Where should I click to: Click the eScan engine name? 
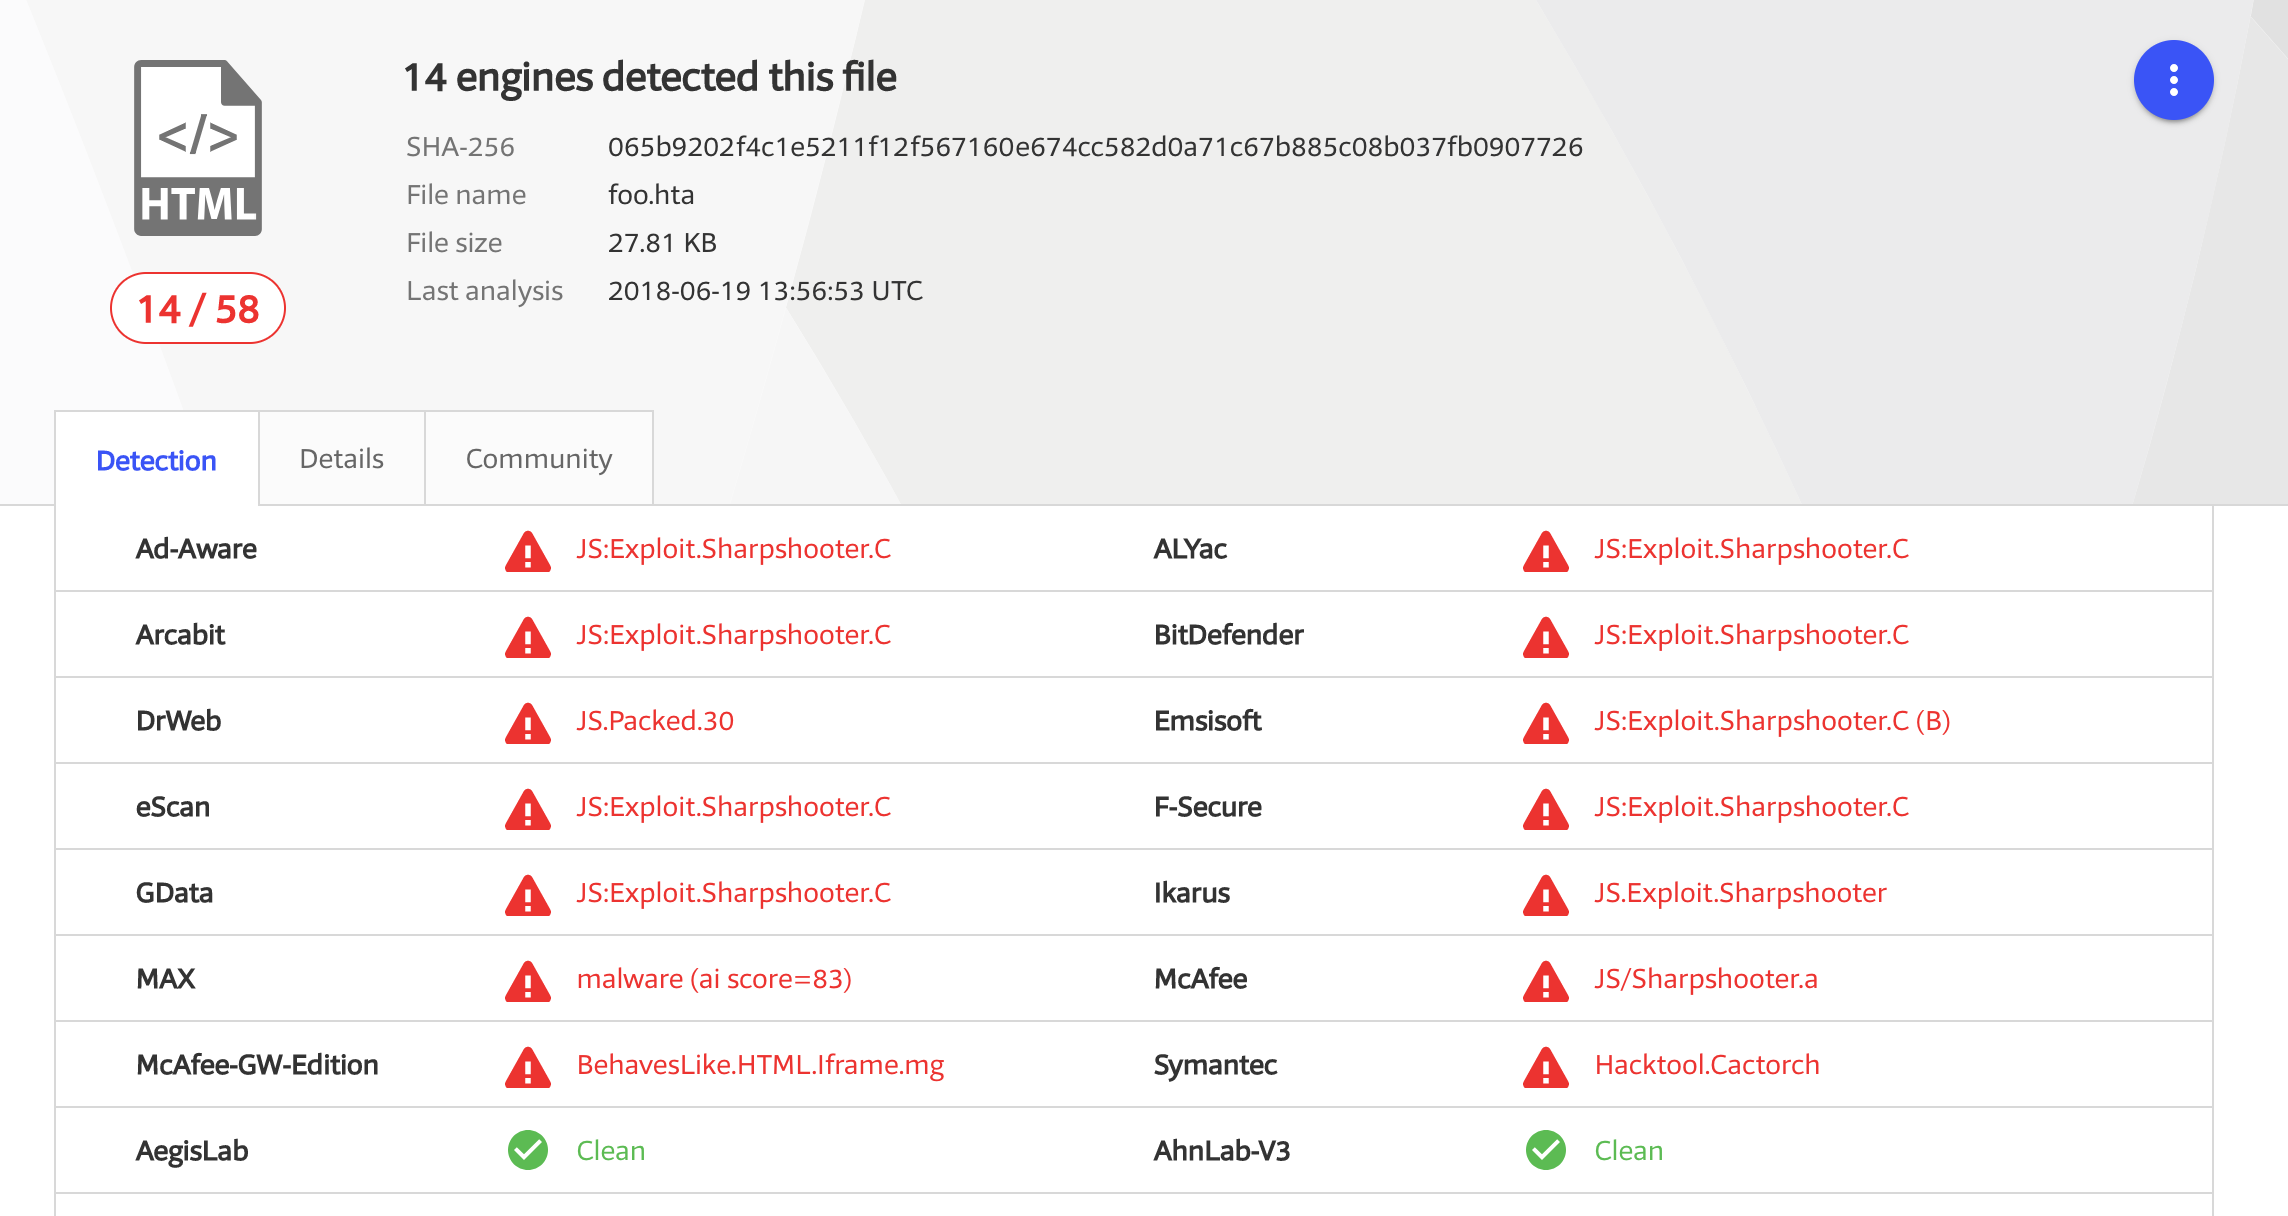point(173,807)
